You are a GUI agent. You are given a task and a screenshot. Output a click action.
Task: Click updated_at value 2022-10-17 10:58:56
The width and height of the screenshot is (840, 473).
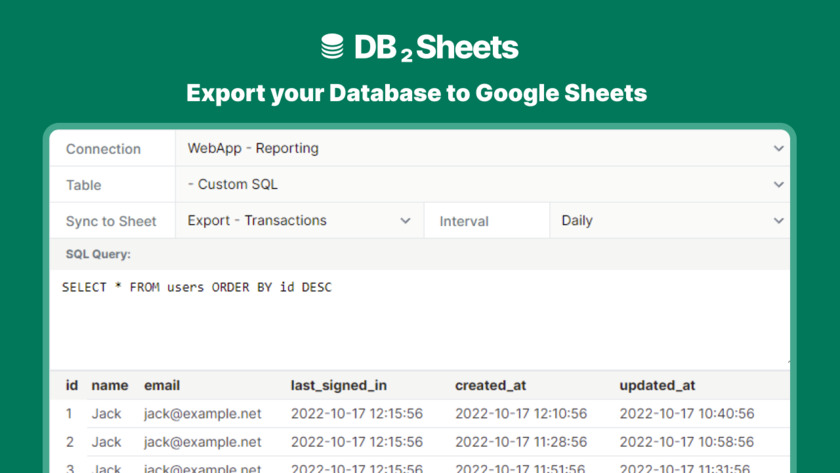687,442
